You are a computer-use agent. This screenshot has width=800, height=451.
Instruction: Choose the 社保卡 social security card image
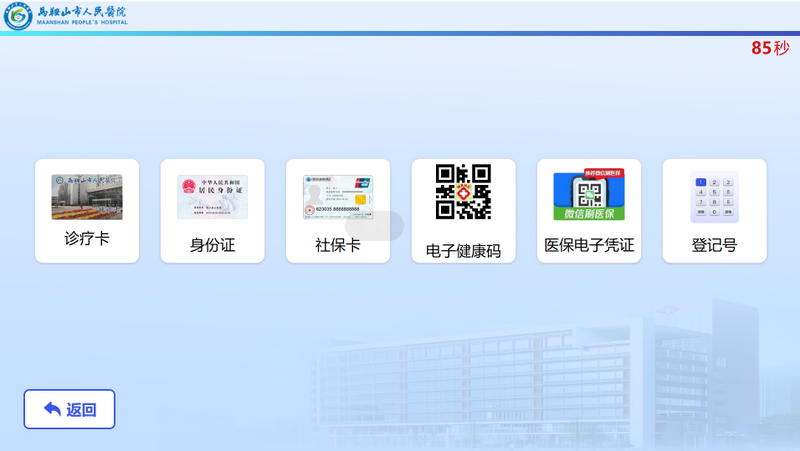tap(338, 197)
